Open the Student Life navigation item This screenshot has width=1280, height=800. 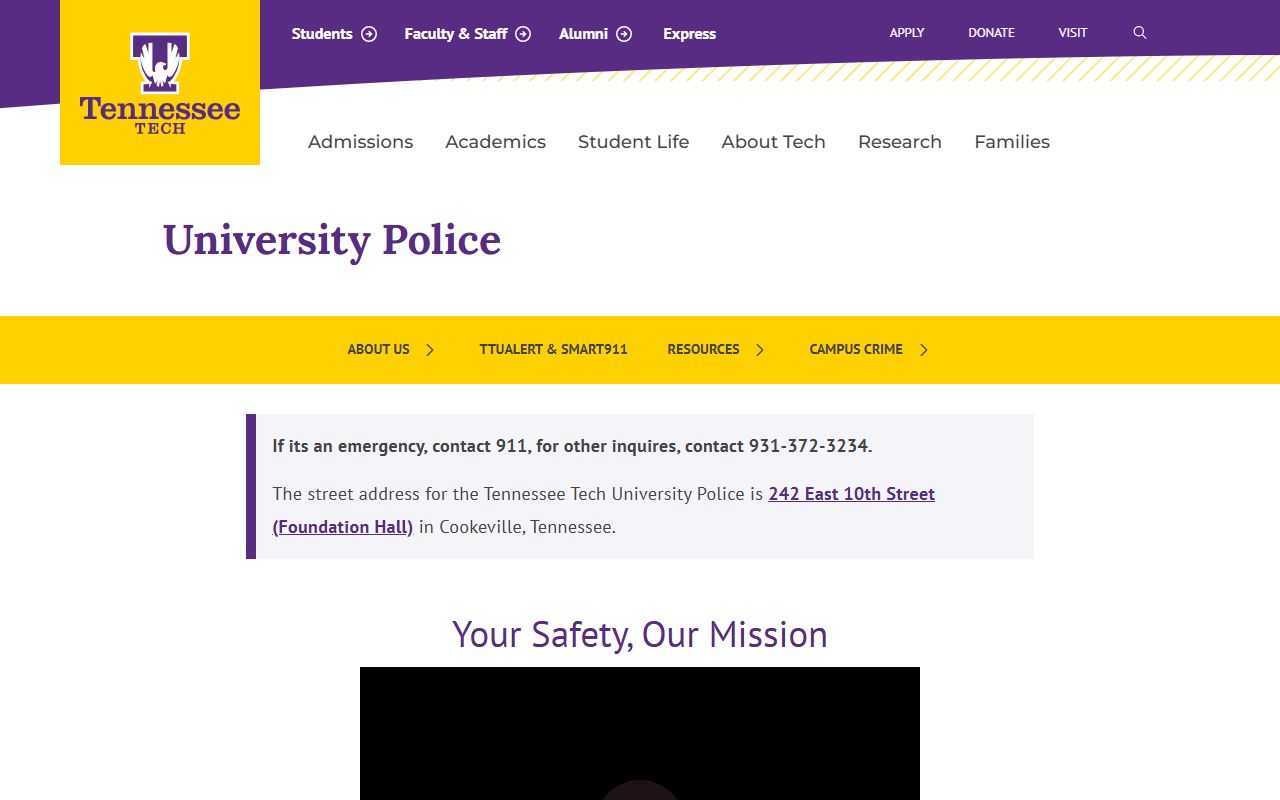click(x=634, y=142)
